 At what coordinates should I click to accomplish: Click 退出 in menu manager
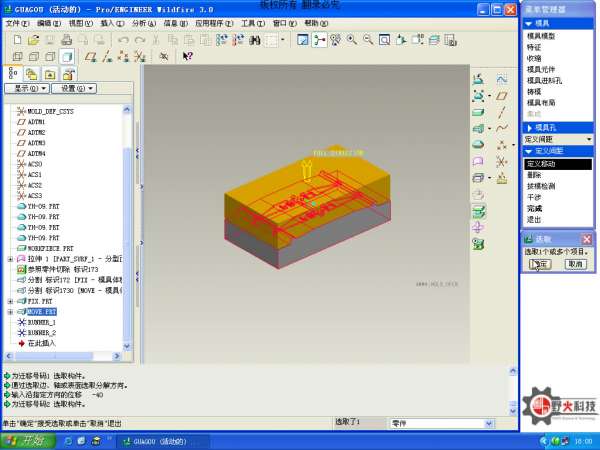[x=534, y=220]
